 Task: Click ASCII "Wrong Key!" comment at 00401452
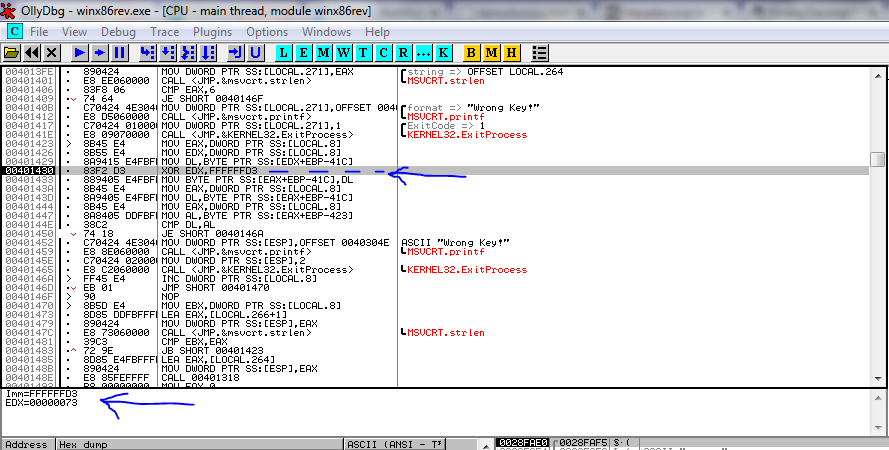[455, 243]
